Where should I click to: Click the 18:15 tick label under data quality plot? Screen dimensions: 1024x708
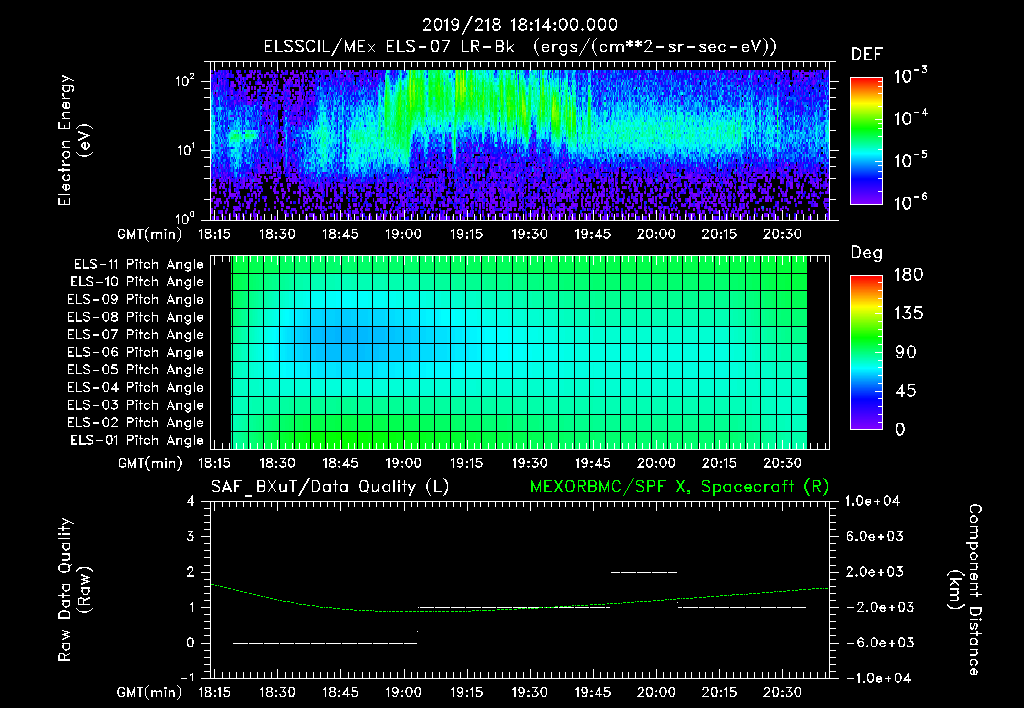tap(214, 692)
